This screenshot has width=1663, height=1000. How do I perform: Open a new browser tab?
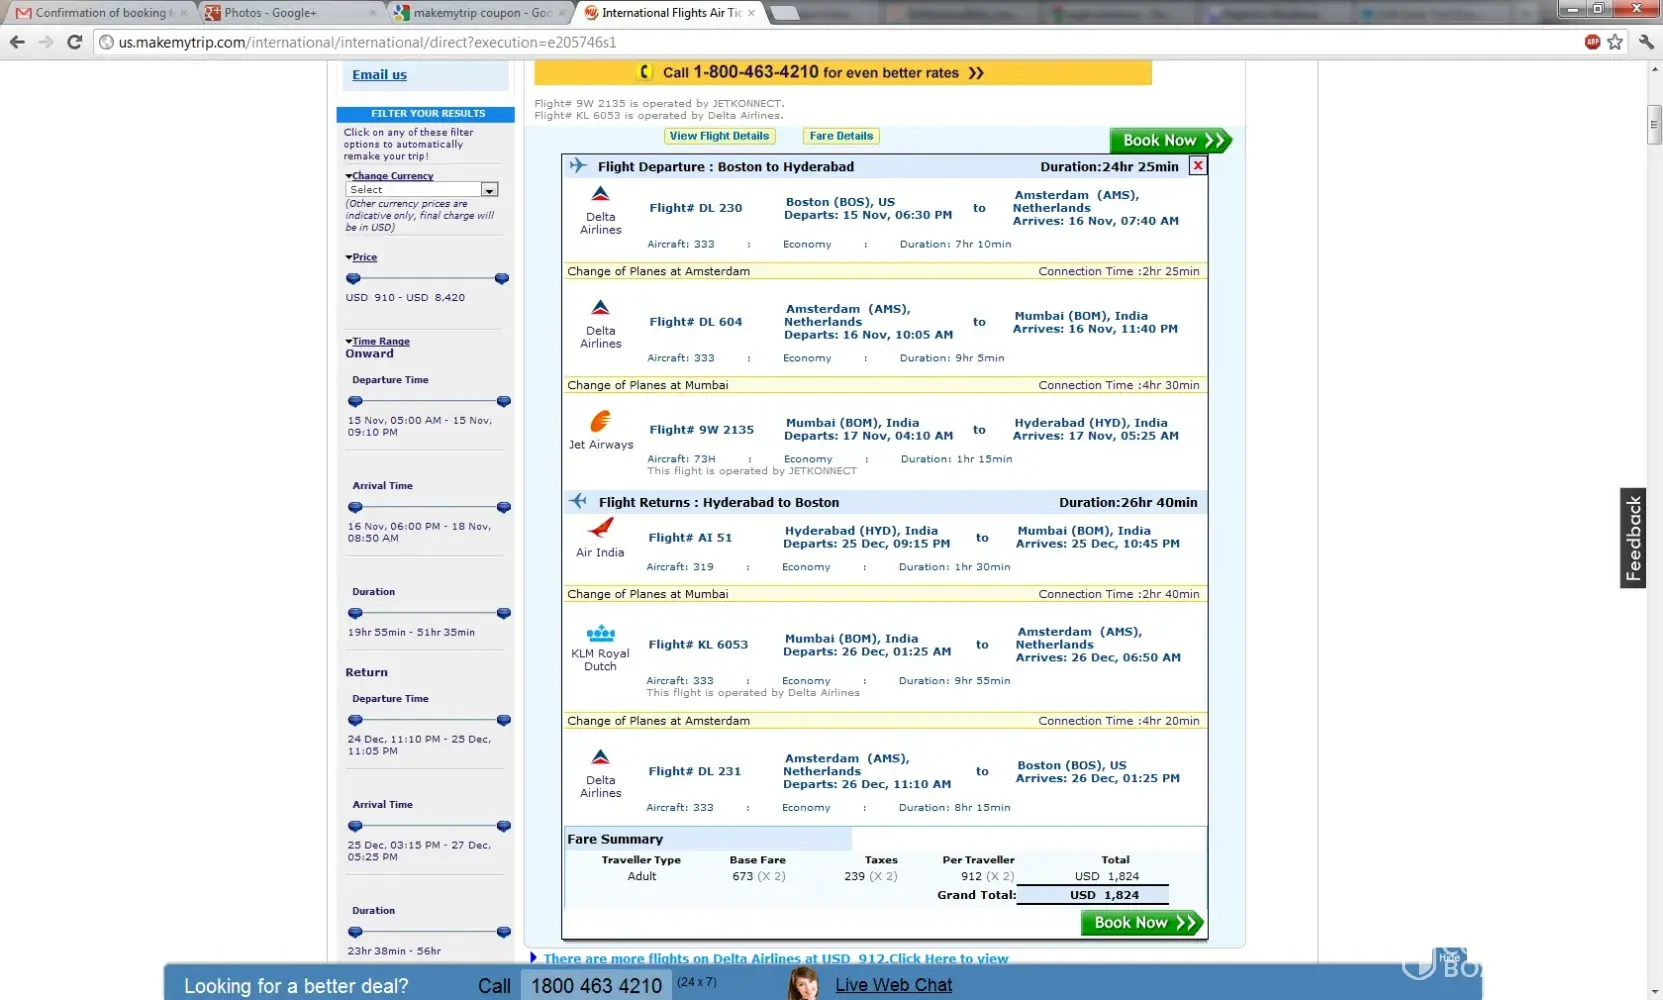click(x=785, y=13)
